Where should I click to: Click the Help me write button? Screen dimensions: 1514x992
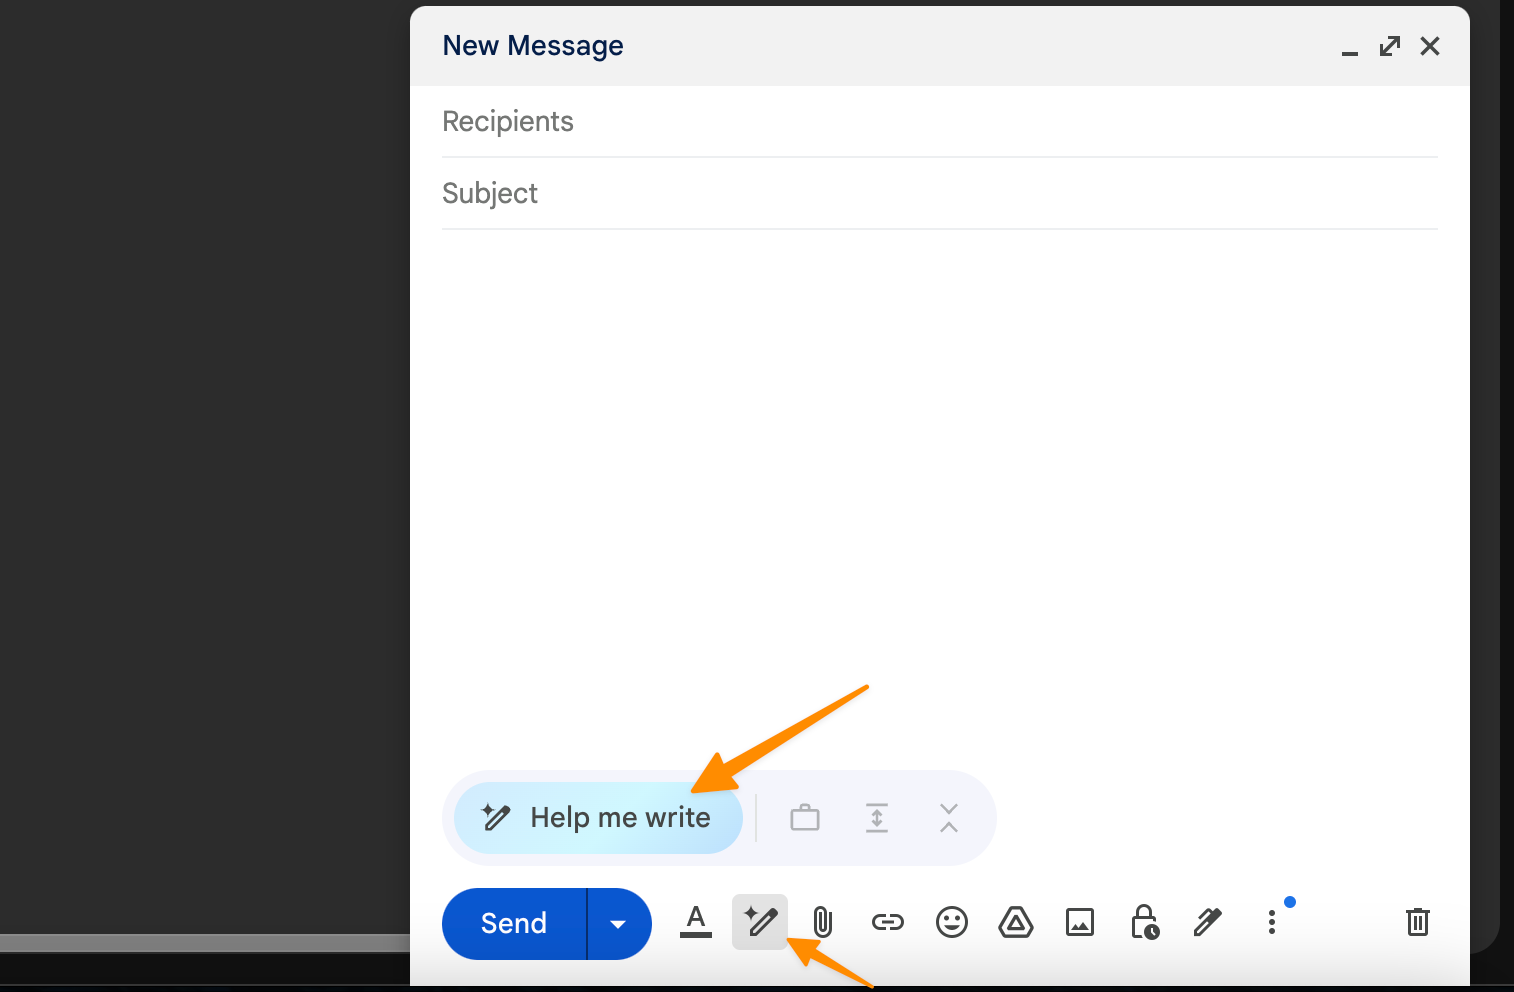point(598,818)
